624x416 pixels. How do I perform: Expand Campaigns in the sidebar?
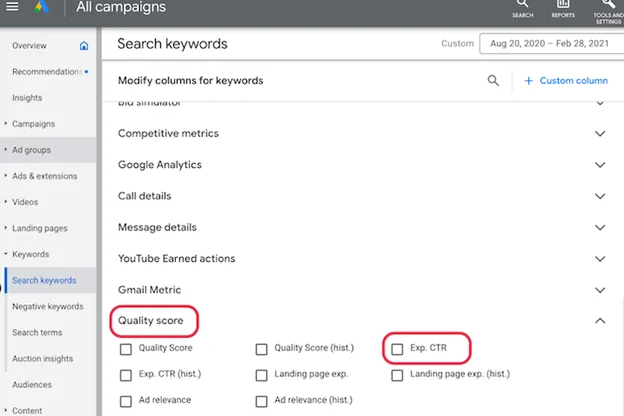[6, 124]
